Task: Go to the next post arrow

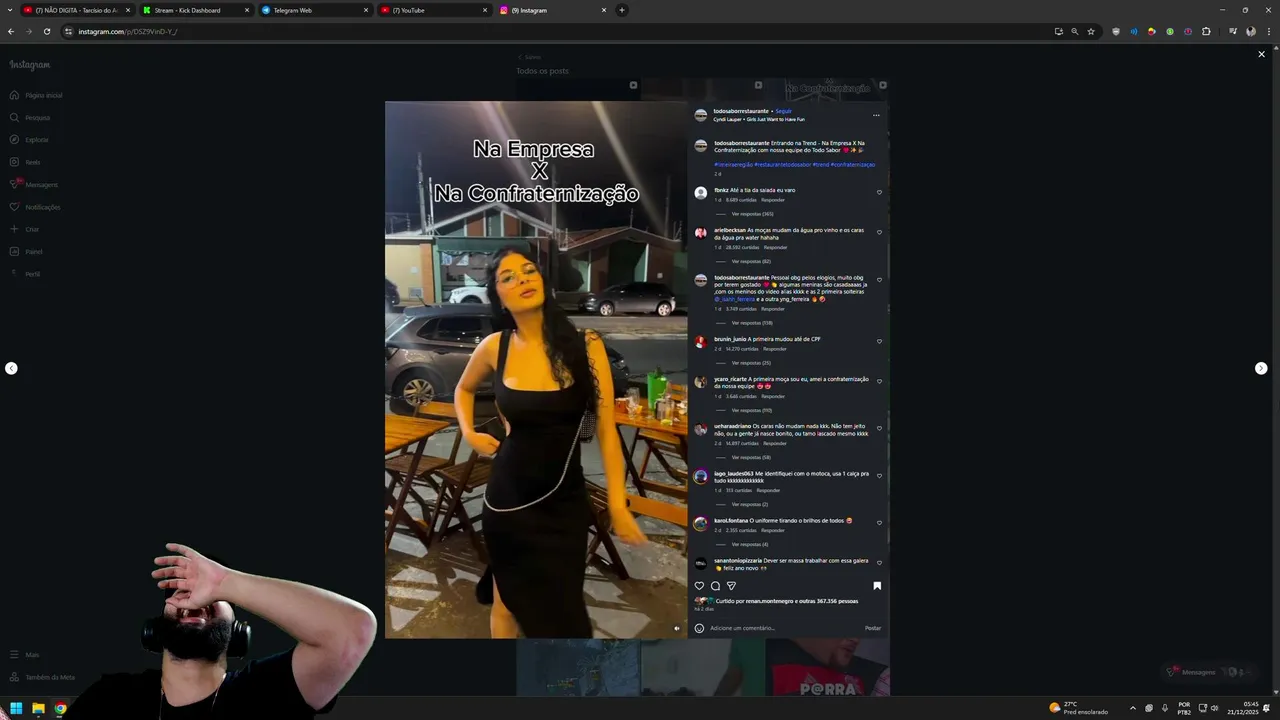Action: 1261,368
